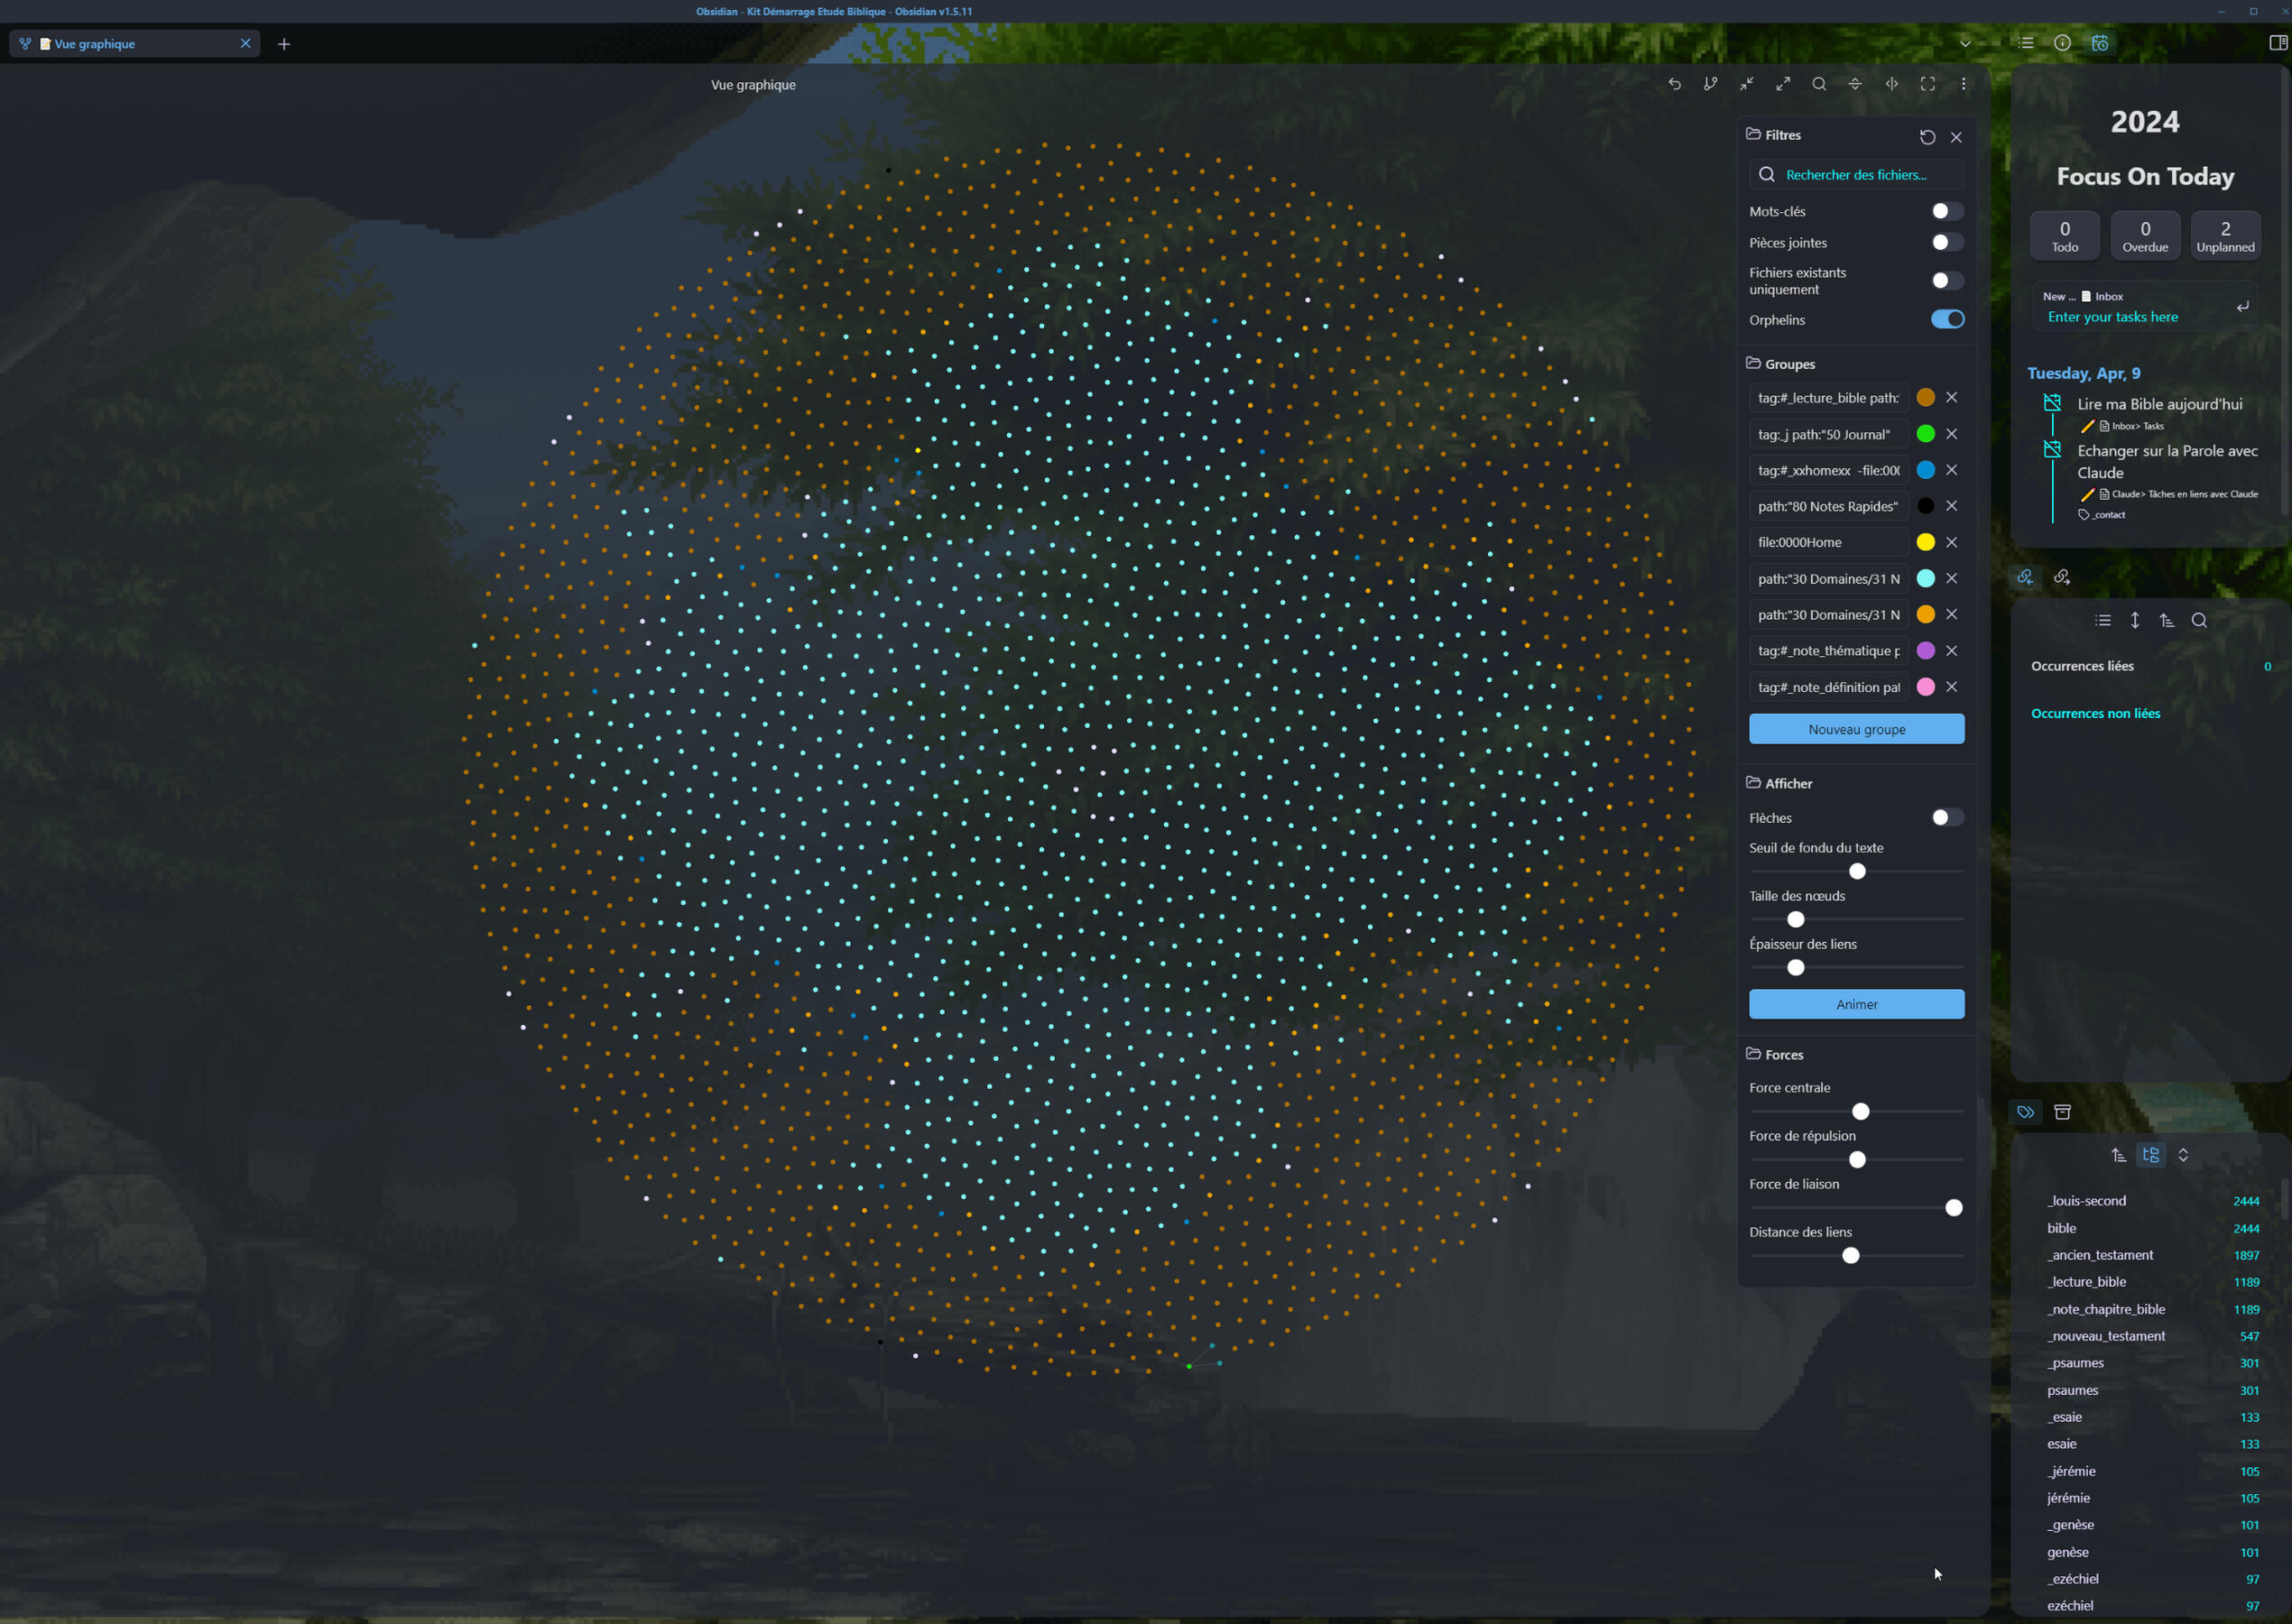The height and width of the screenshot is (1624, 2292).
Task: Enable the Mots-clés toggle
Action: click(x=1946, y=211)
